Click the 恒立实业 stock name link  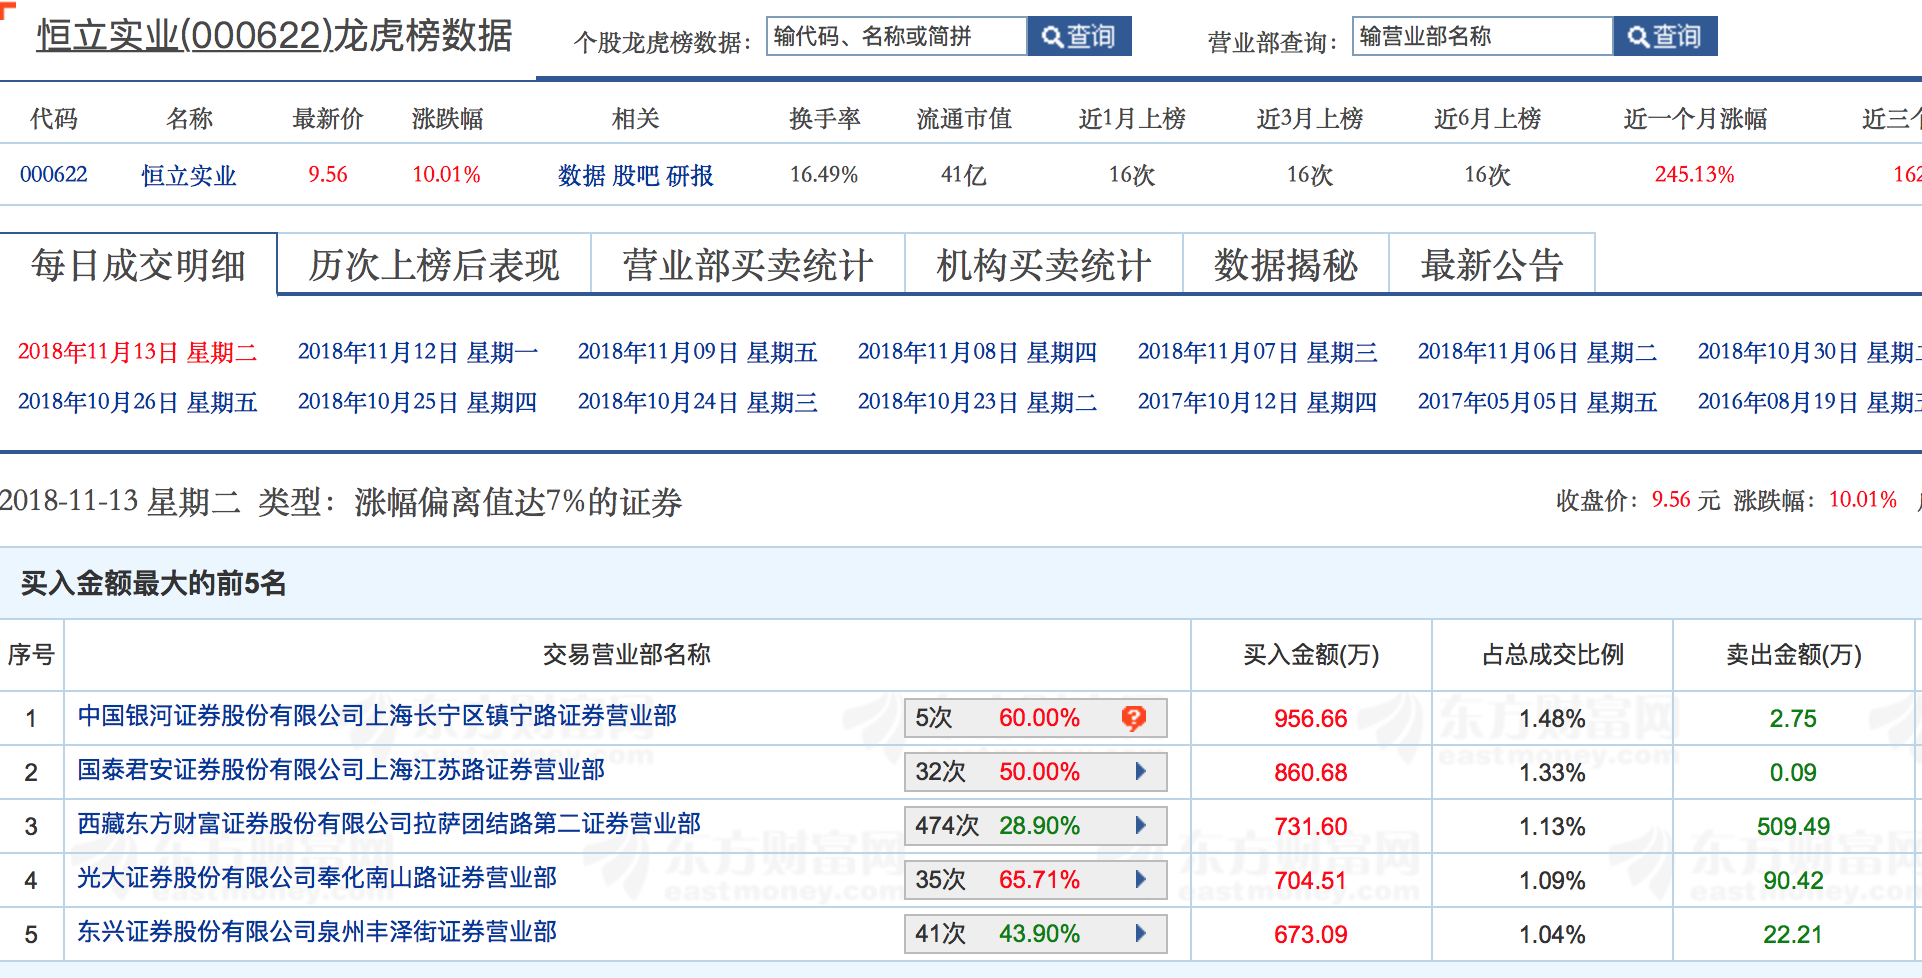188,176
